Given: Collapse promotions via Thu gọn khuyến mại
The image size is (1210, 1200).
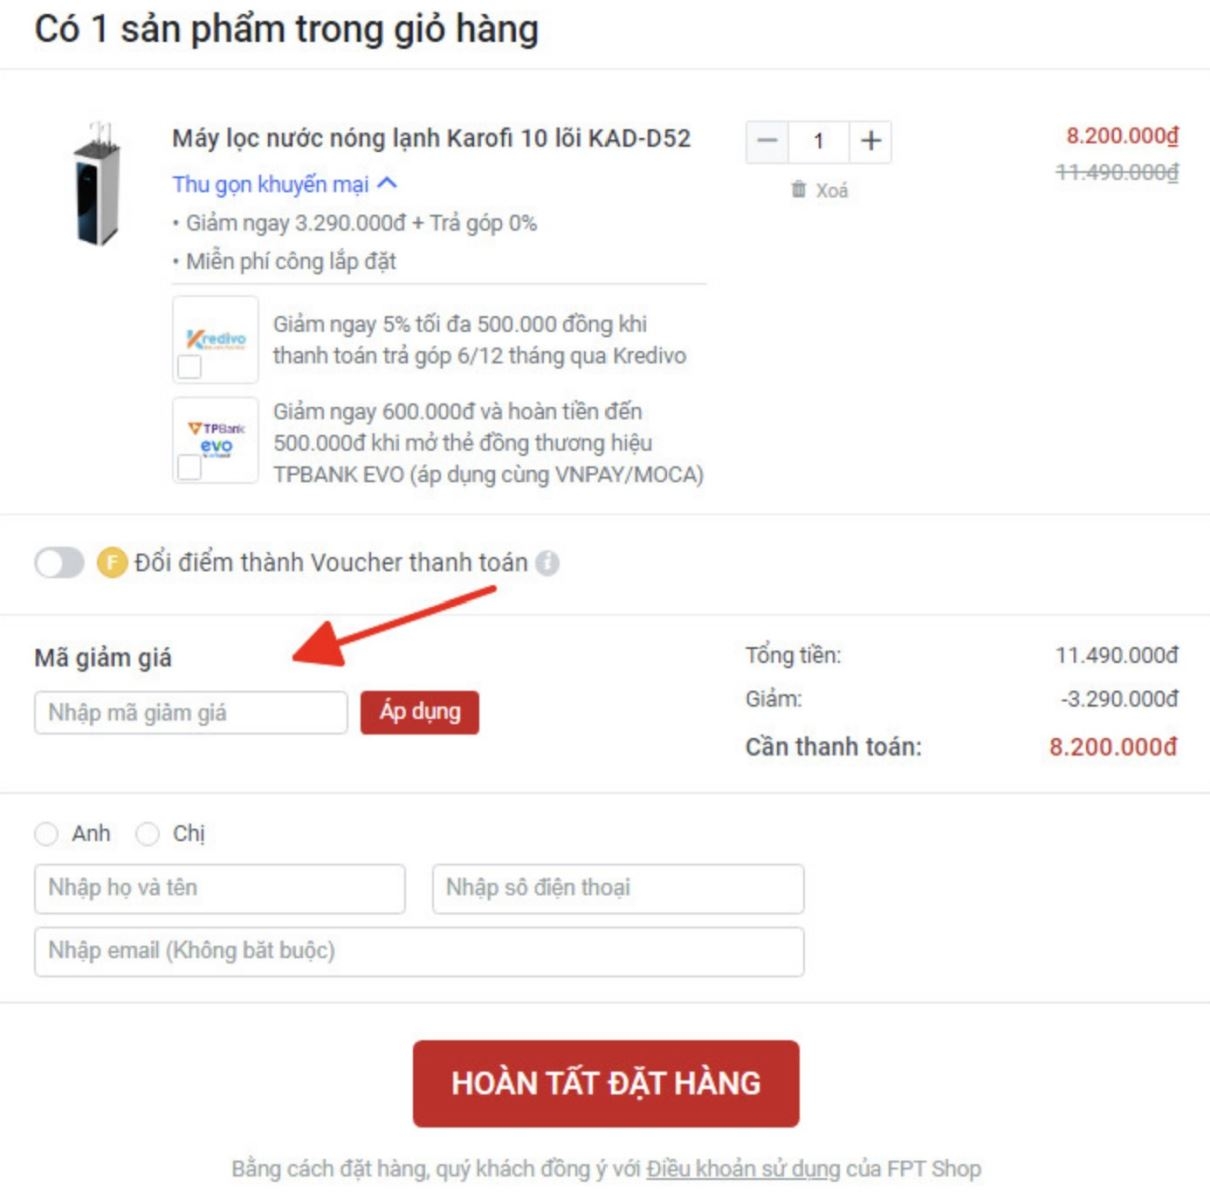Looking at the screenshot, I should [x=270, y=184].
